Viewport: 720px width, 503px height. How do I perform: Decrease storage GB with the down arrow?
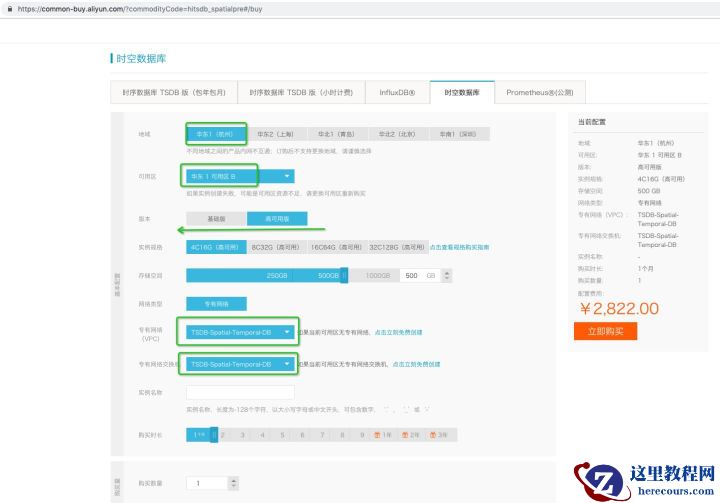pyautogui.click(x=446, y=278)
